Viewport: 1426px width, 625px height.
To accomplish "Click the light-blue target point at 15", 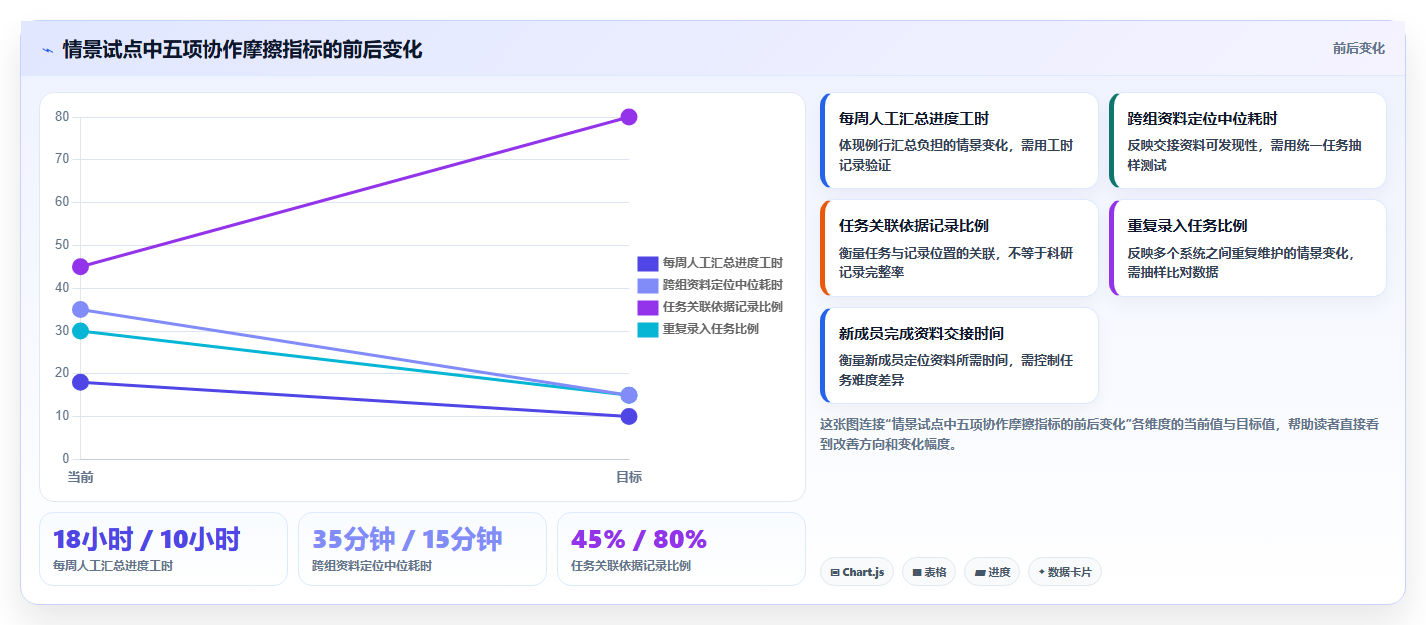I will coord(629,395).
